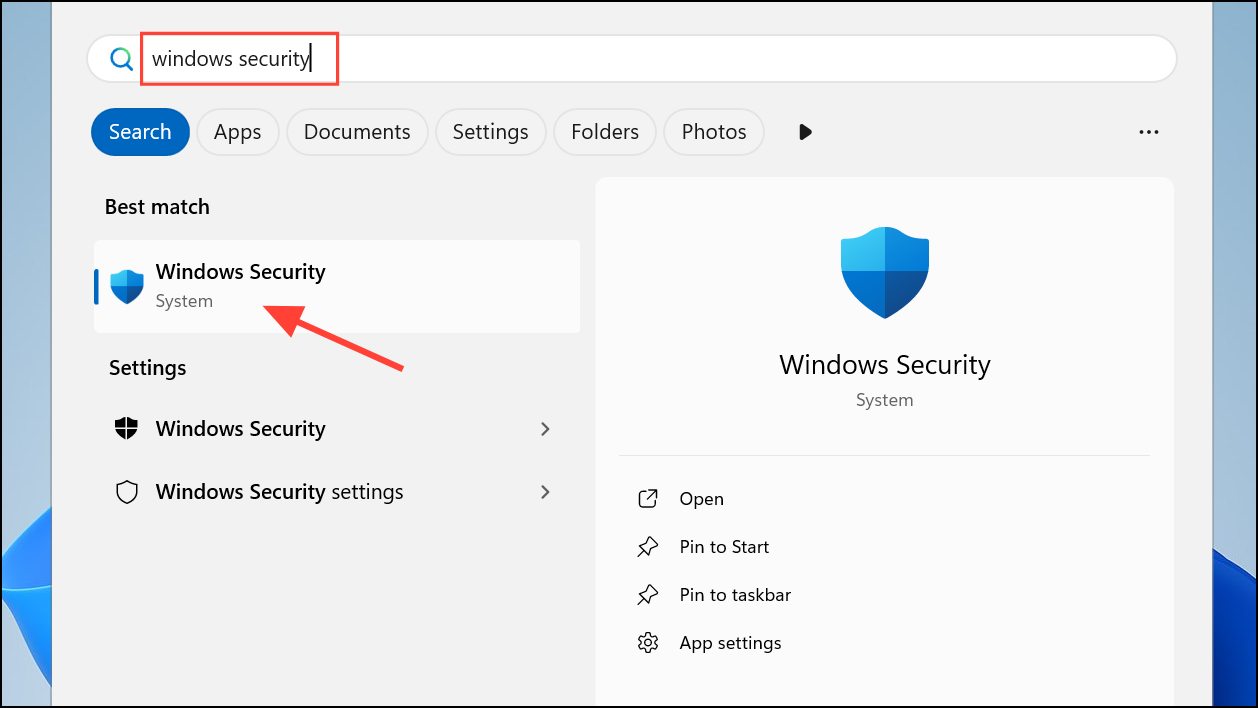
Task: Switch to the Apps filter tab
Action: 237,132
